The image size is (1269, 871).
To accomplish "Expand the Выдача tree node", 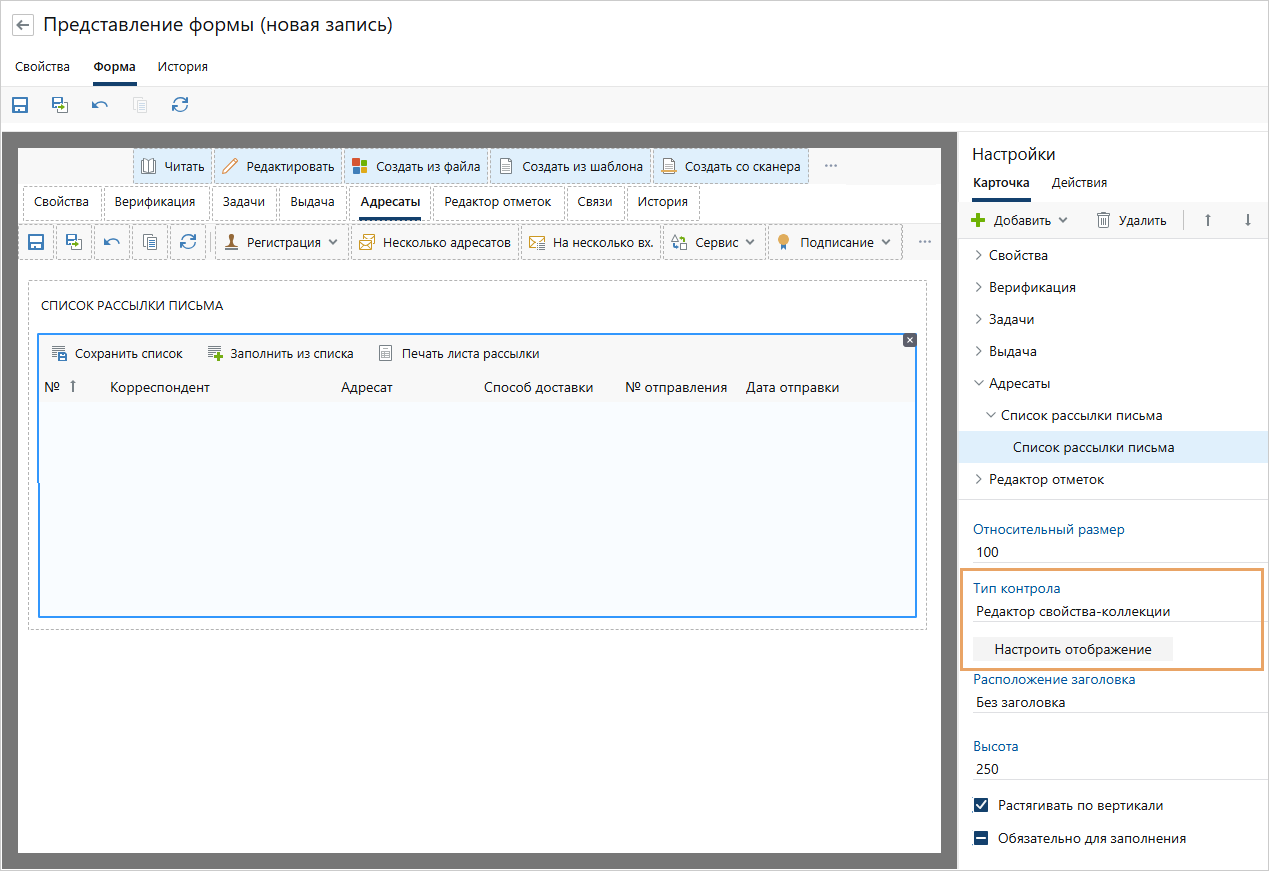I will pos(978,351).
